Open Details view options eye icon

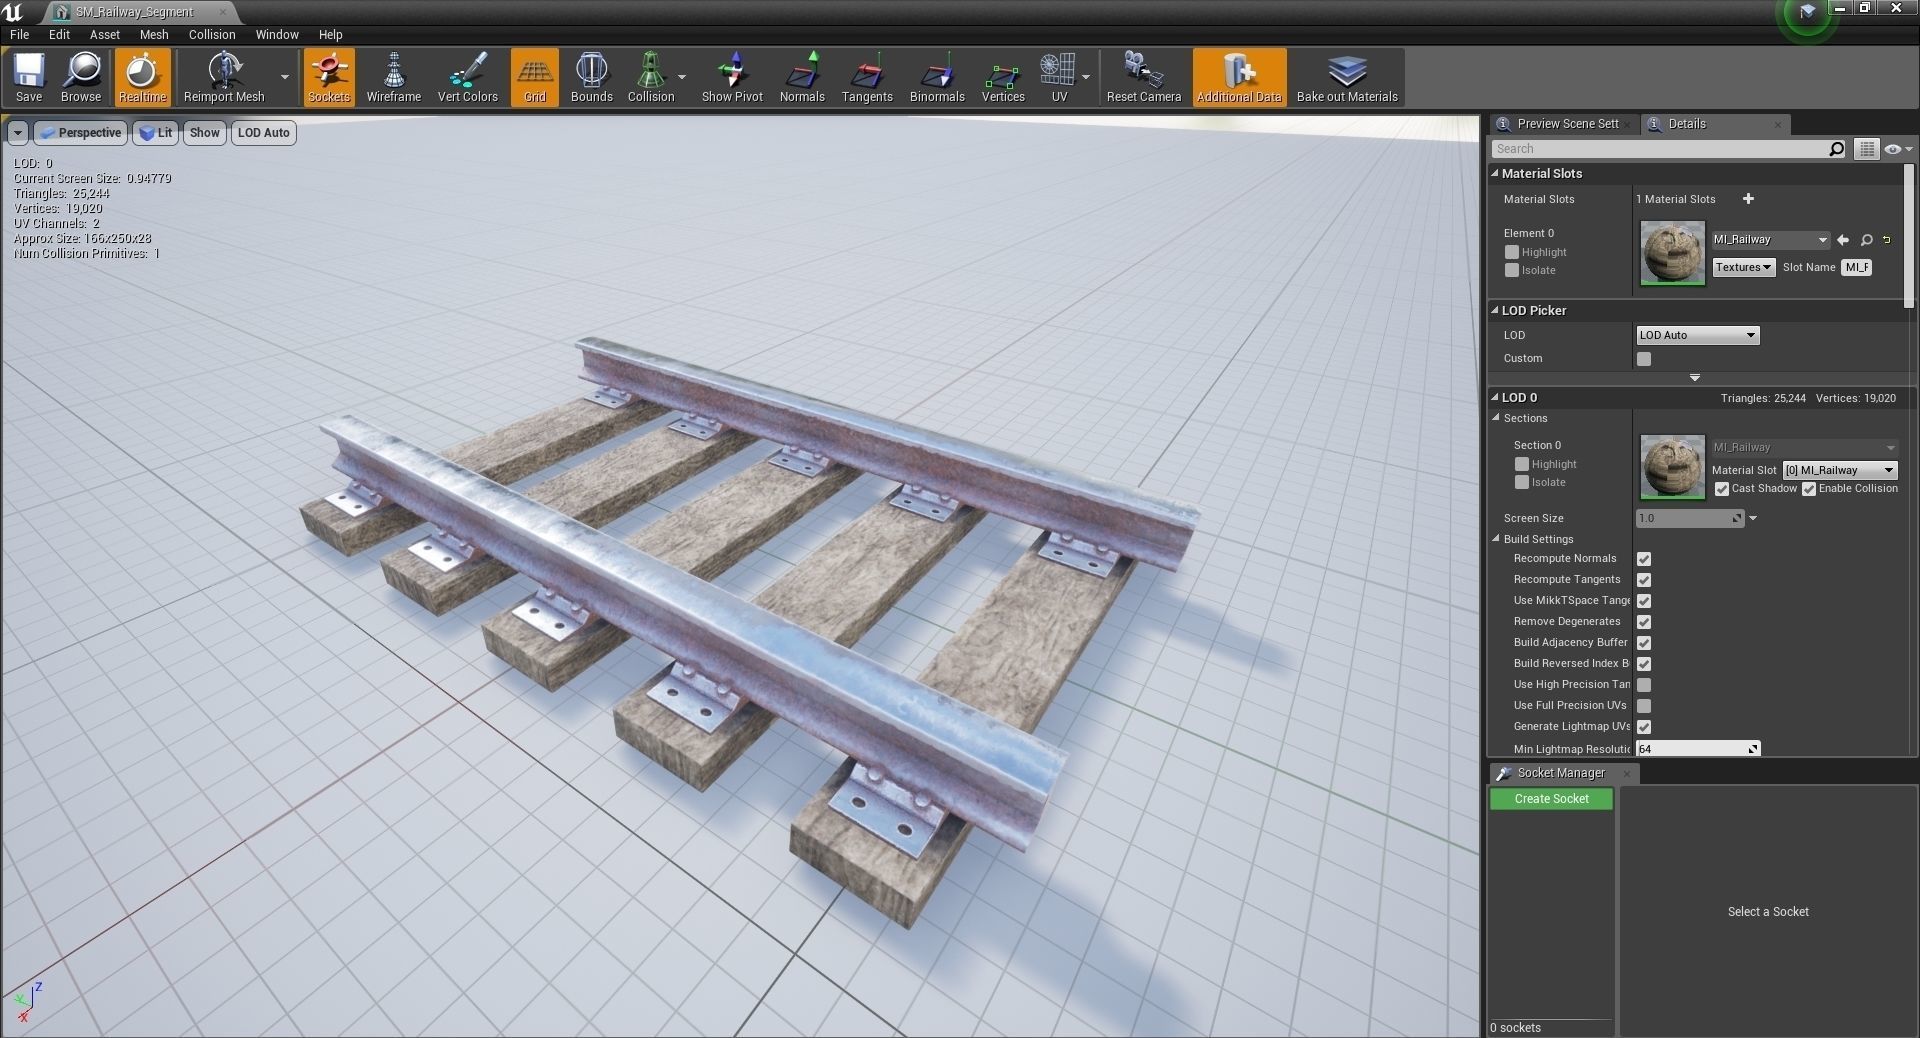point(1897,149)
